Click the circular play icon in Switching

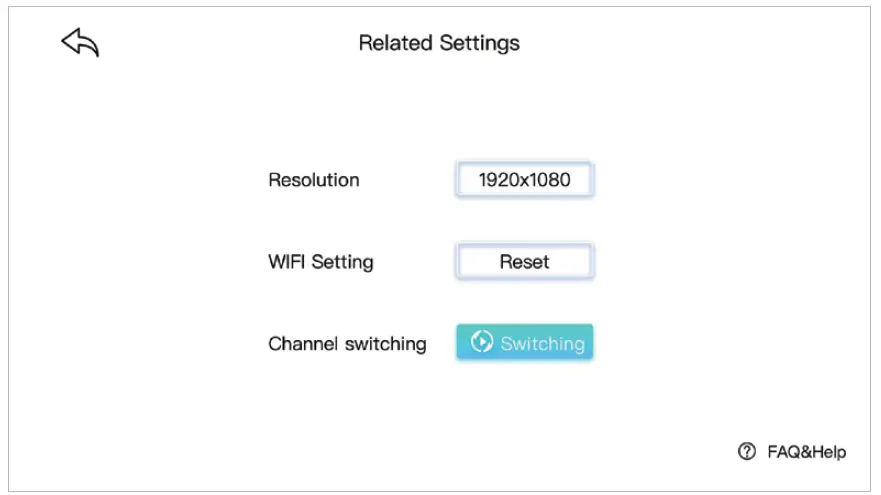tap(482, 342)
